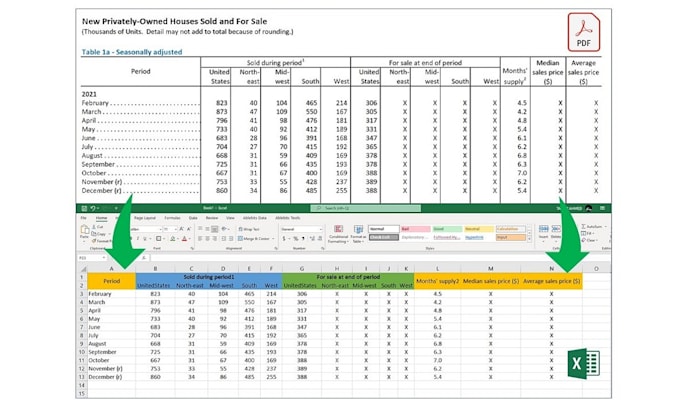Click the Save icon in Excel title bar
Screen dimensions: 680x407
pos(84,208)
